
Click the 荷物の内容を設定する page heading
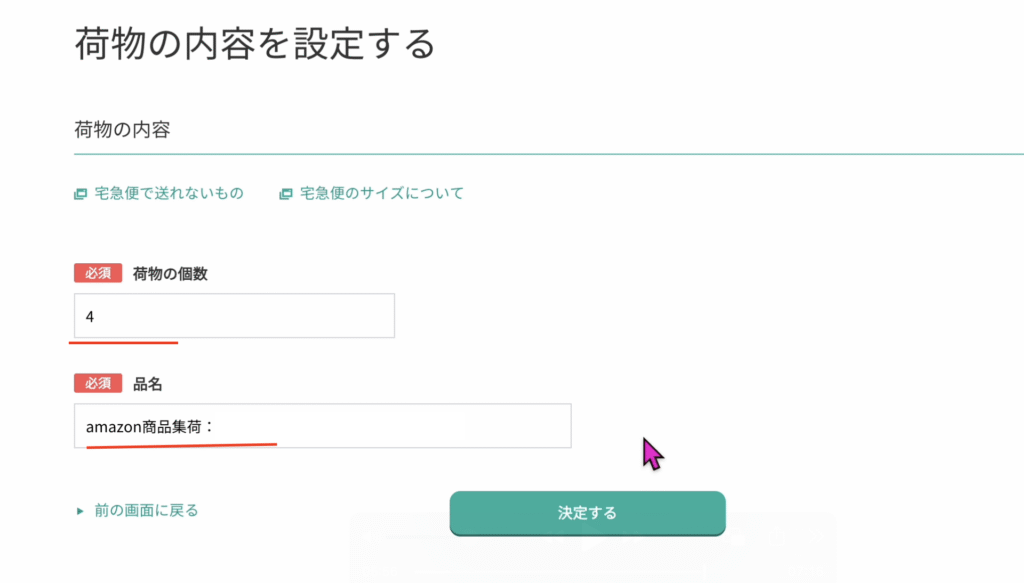point(255,44)
